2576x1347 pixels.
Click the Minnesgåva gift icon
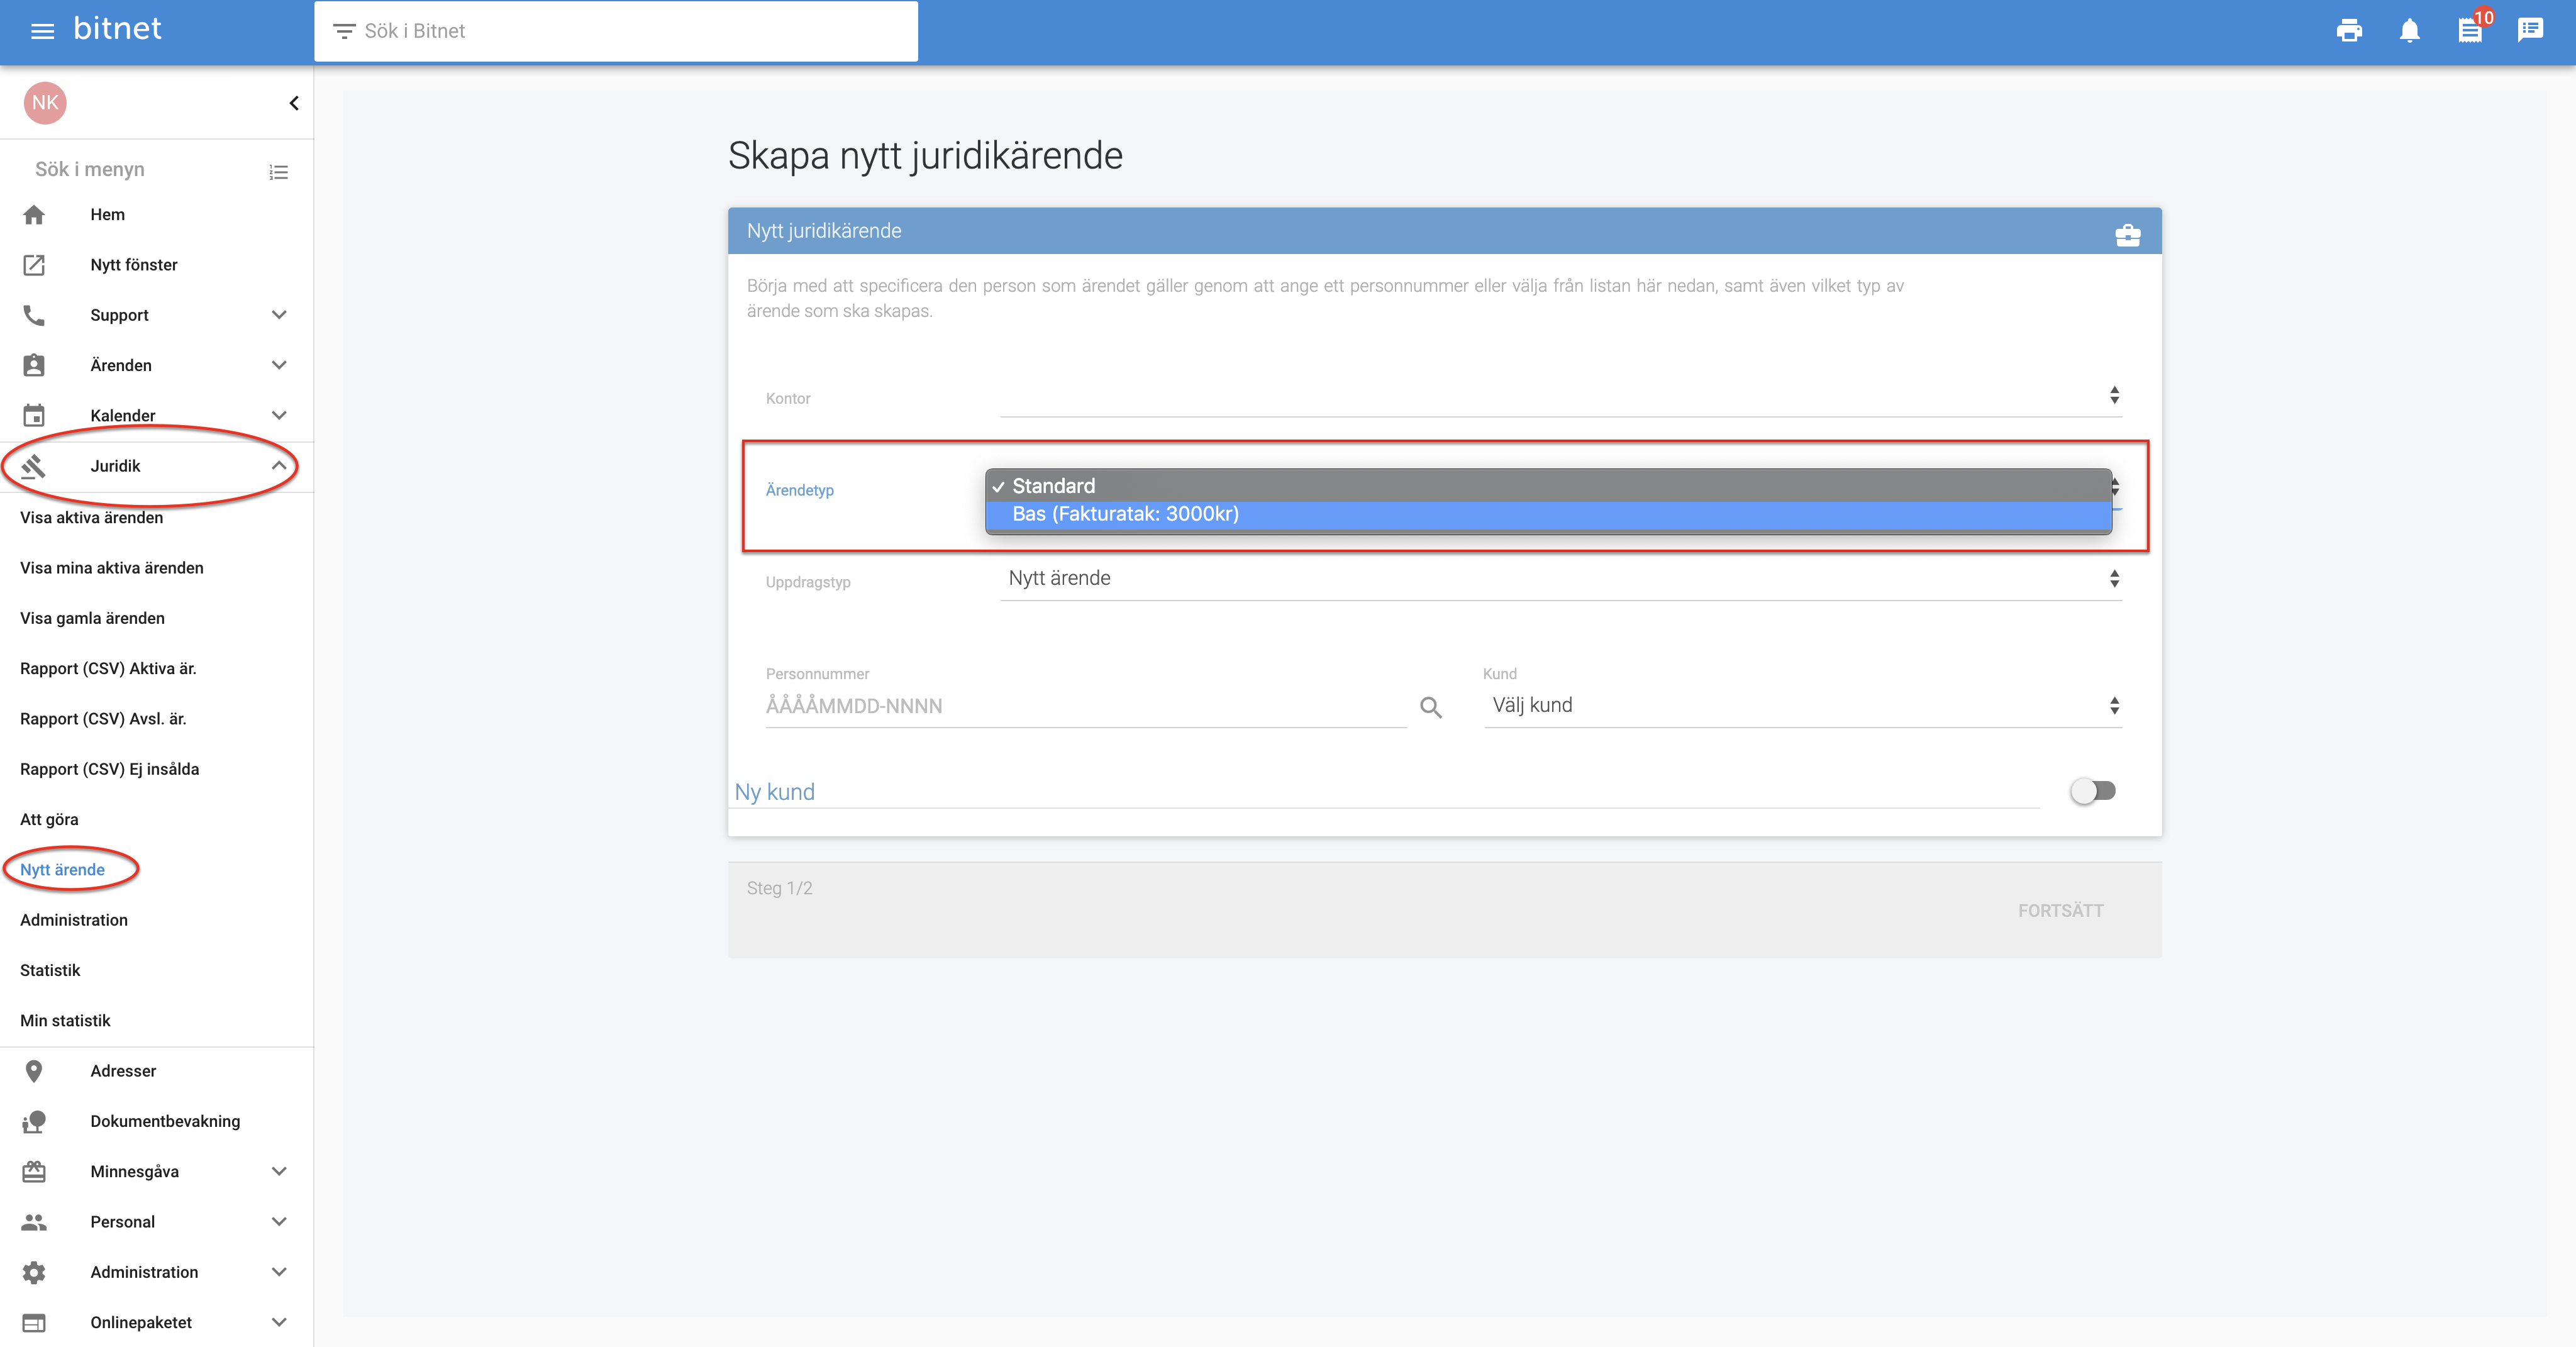point(34,1172)
